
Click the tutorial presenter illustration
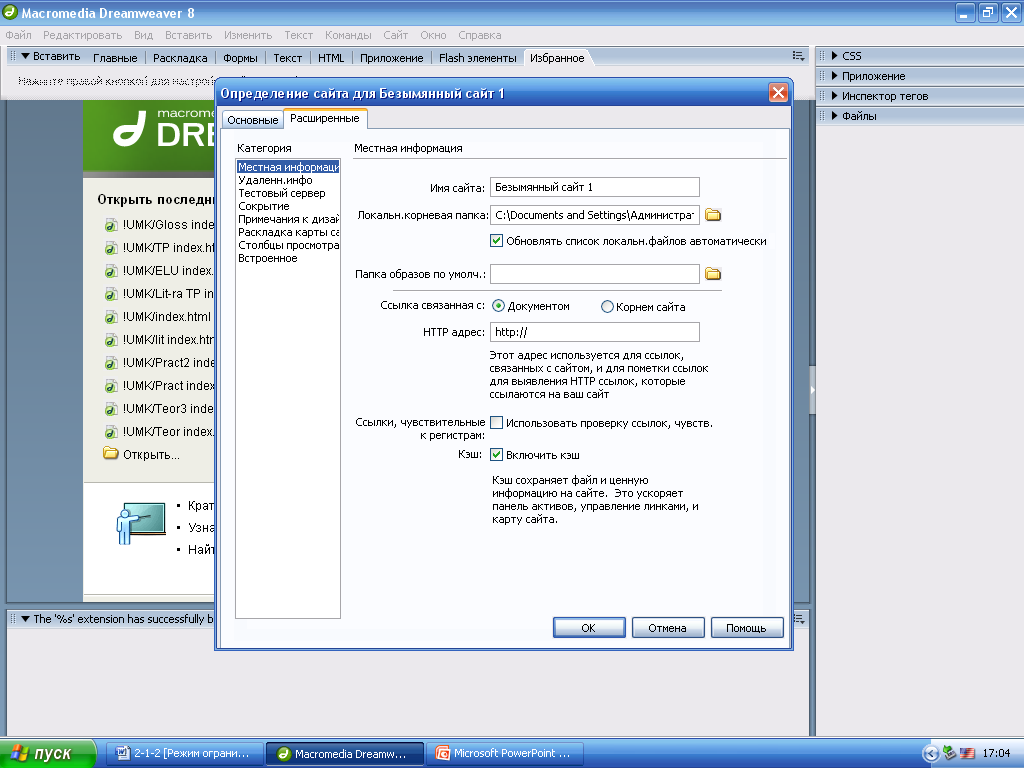point(140,524)
